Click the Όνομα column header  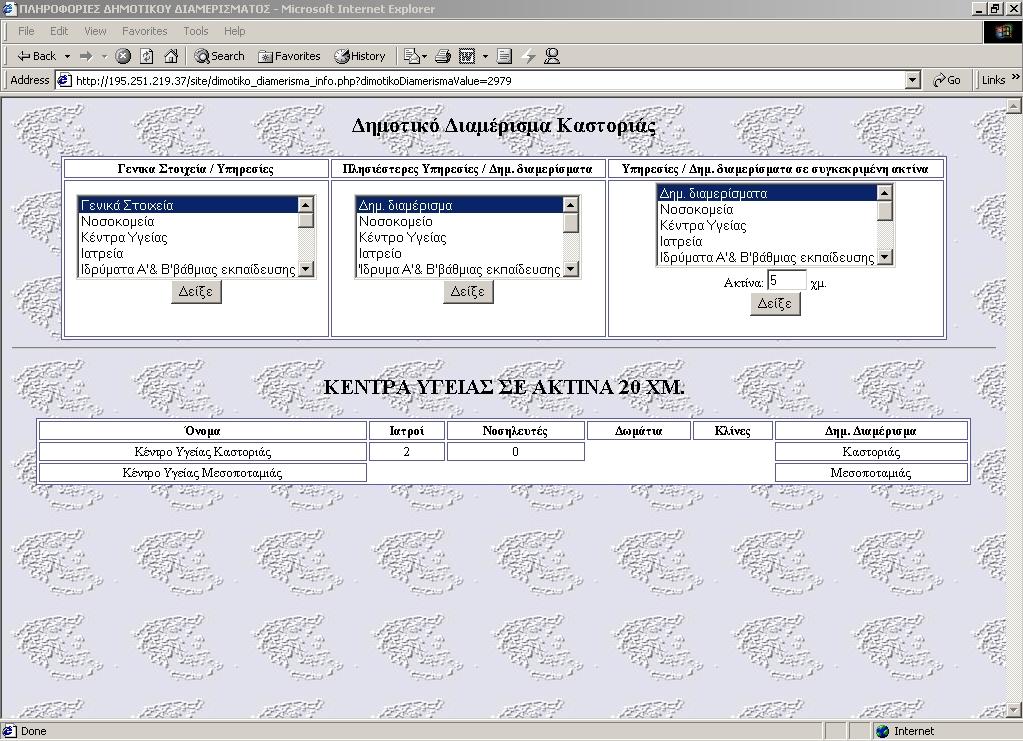pos(203,431)
